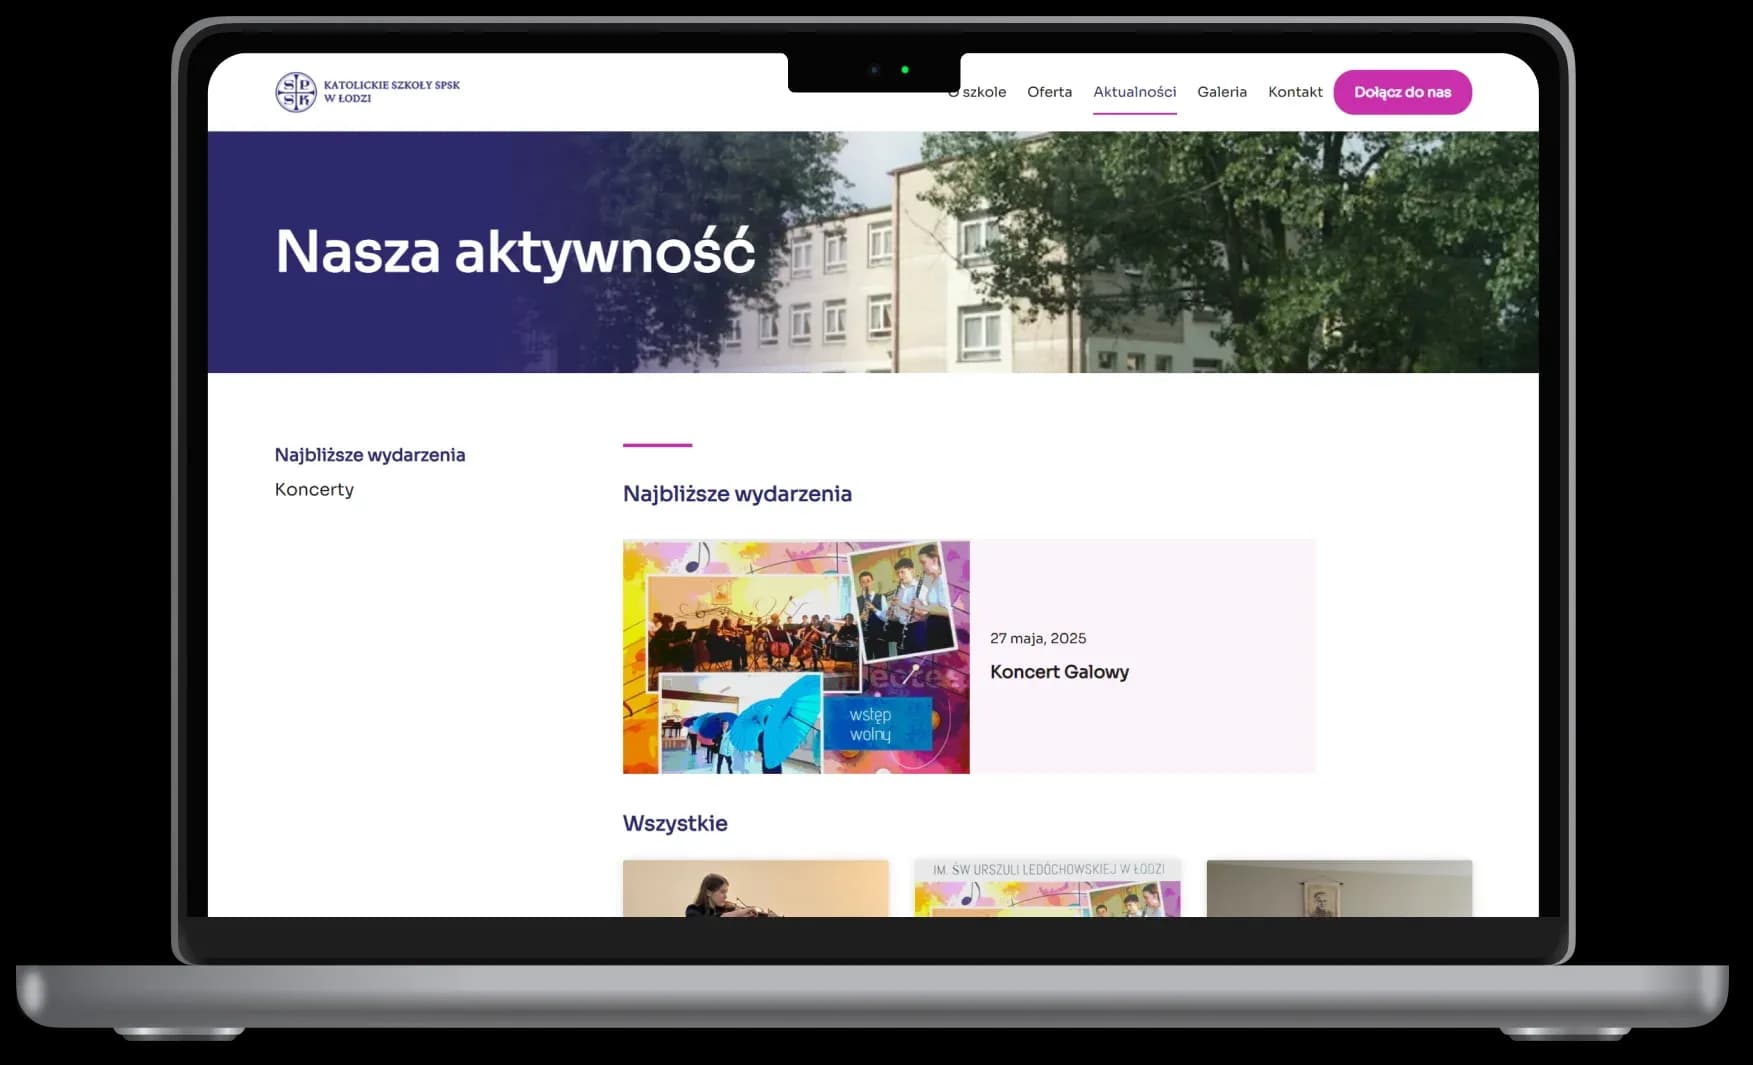Click the SPSK school logo

(296, 92)
